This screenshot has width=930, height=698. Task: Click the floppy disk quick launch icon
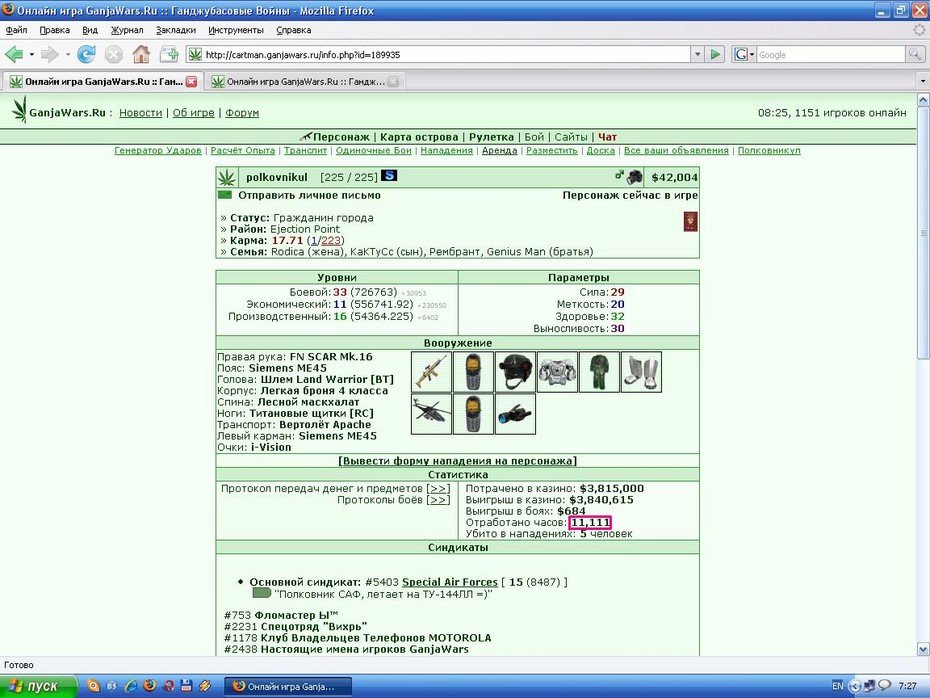point(186,686)
